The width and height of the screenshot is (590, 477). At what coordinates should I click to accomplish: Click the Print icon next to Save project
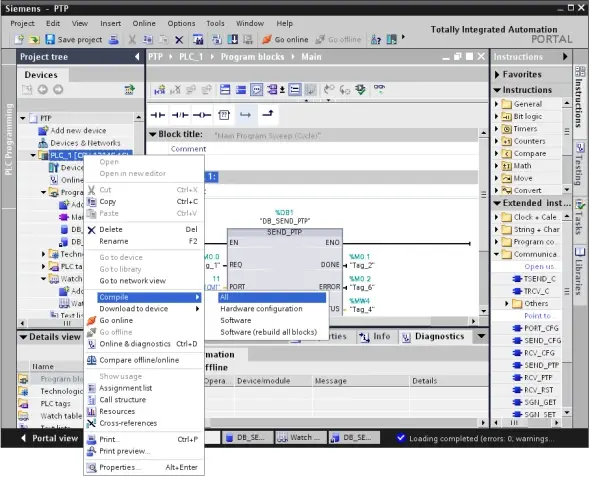pyautogui.click(x=114, y=39)
